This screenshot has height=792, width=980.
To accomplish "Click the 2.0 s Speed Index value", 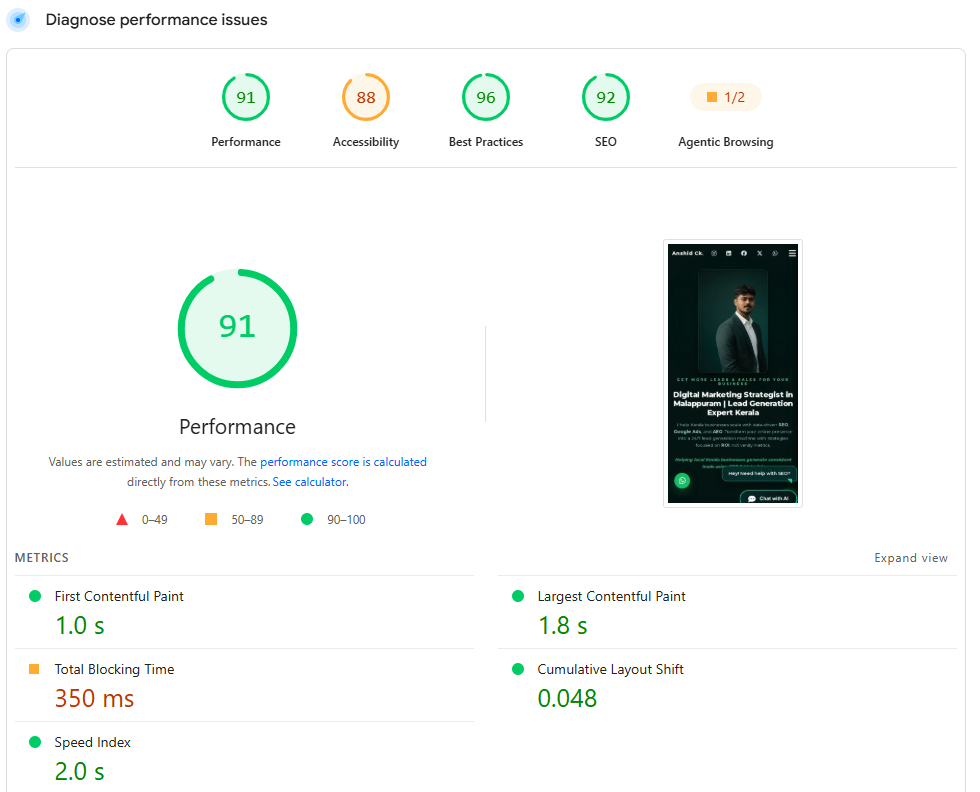I will 79,771.
